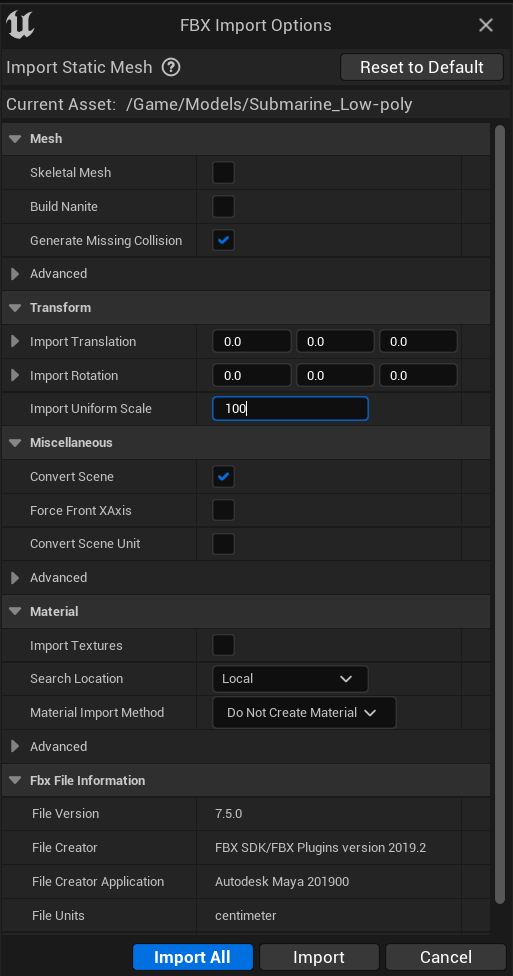
Task: Click the Unreal Engine logo icon
Action: 20,25
